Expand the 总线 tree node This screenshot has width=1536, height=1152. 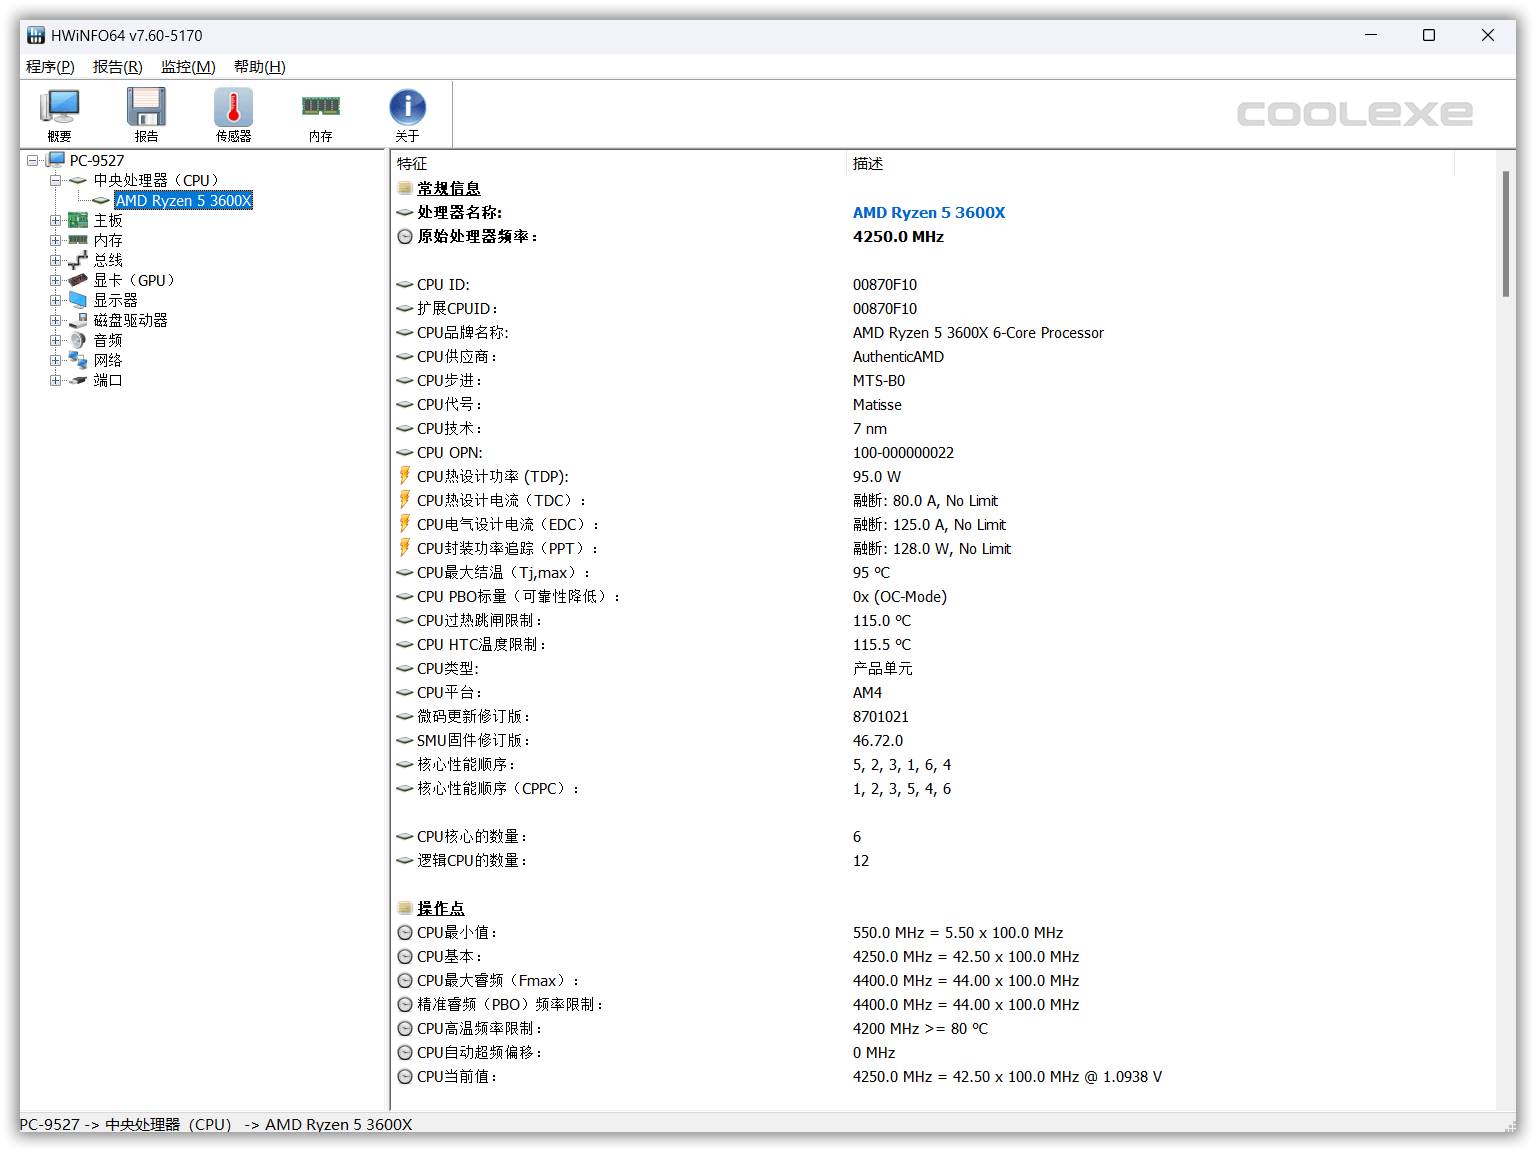coord(57,260)
